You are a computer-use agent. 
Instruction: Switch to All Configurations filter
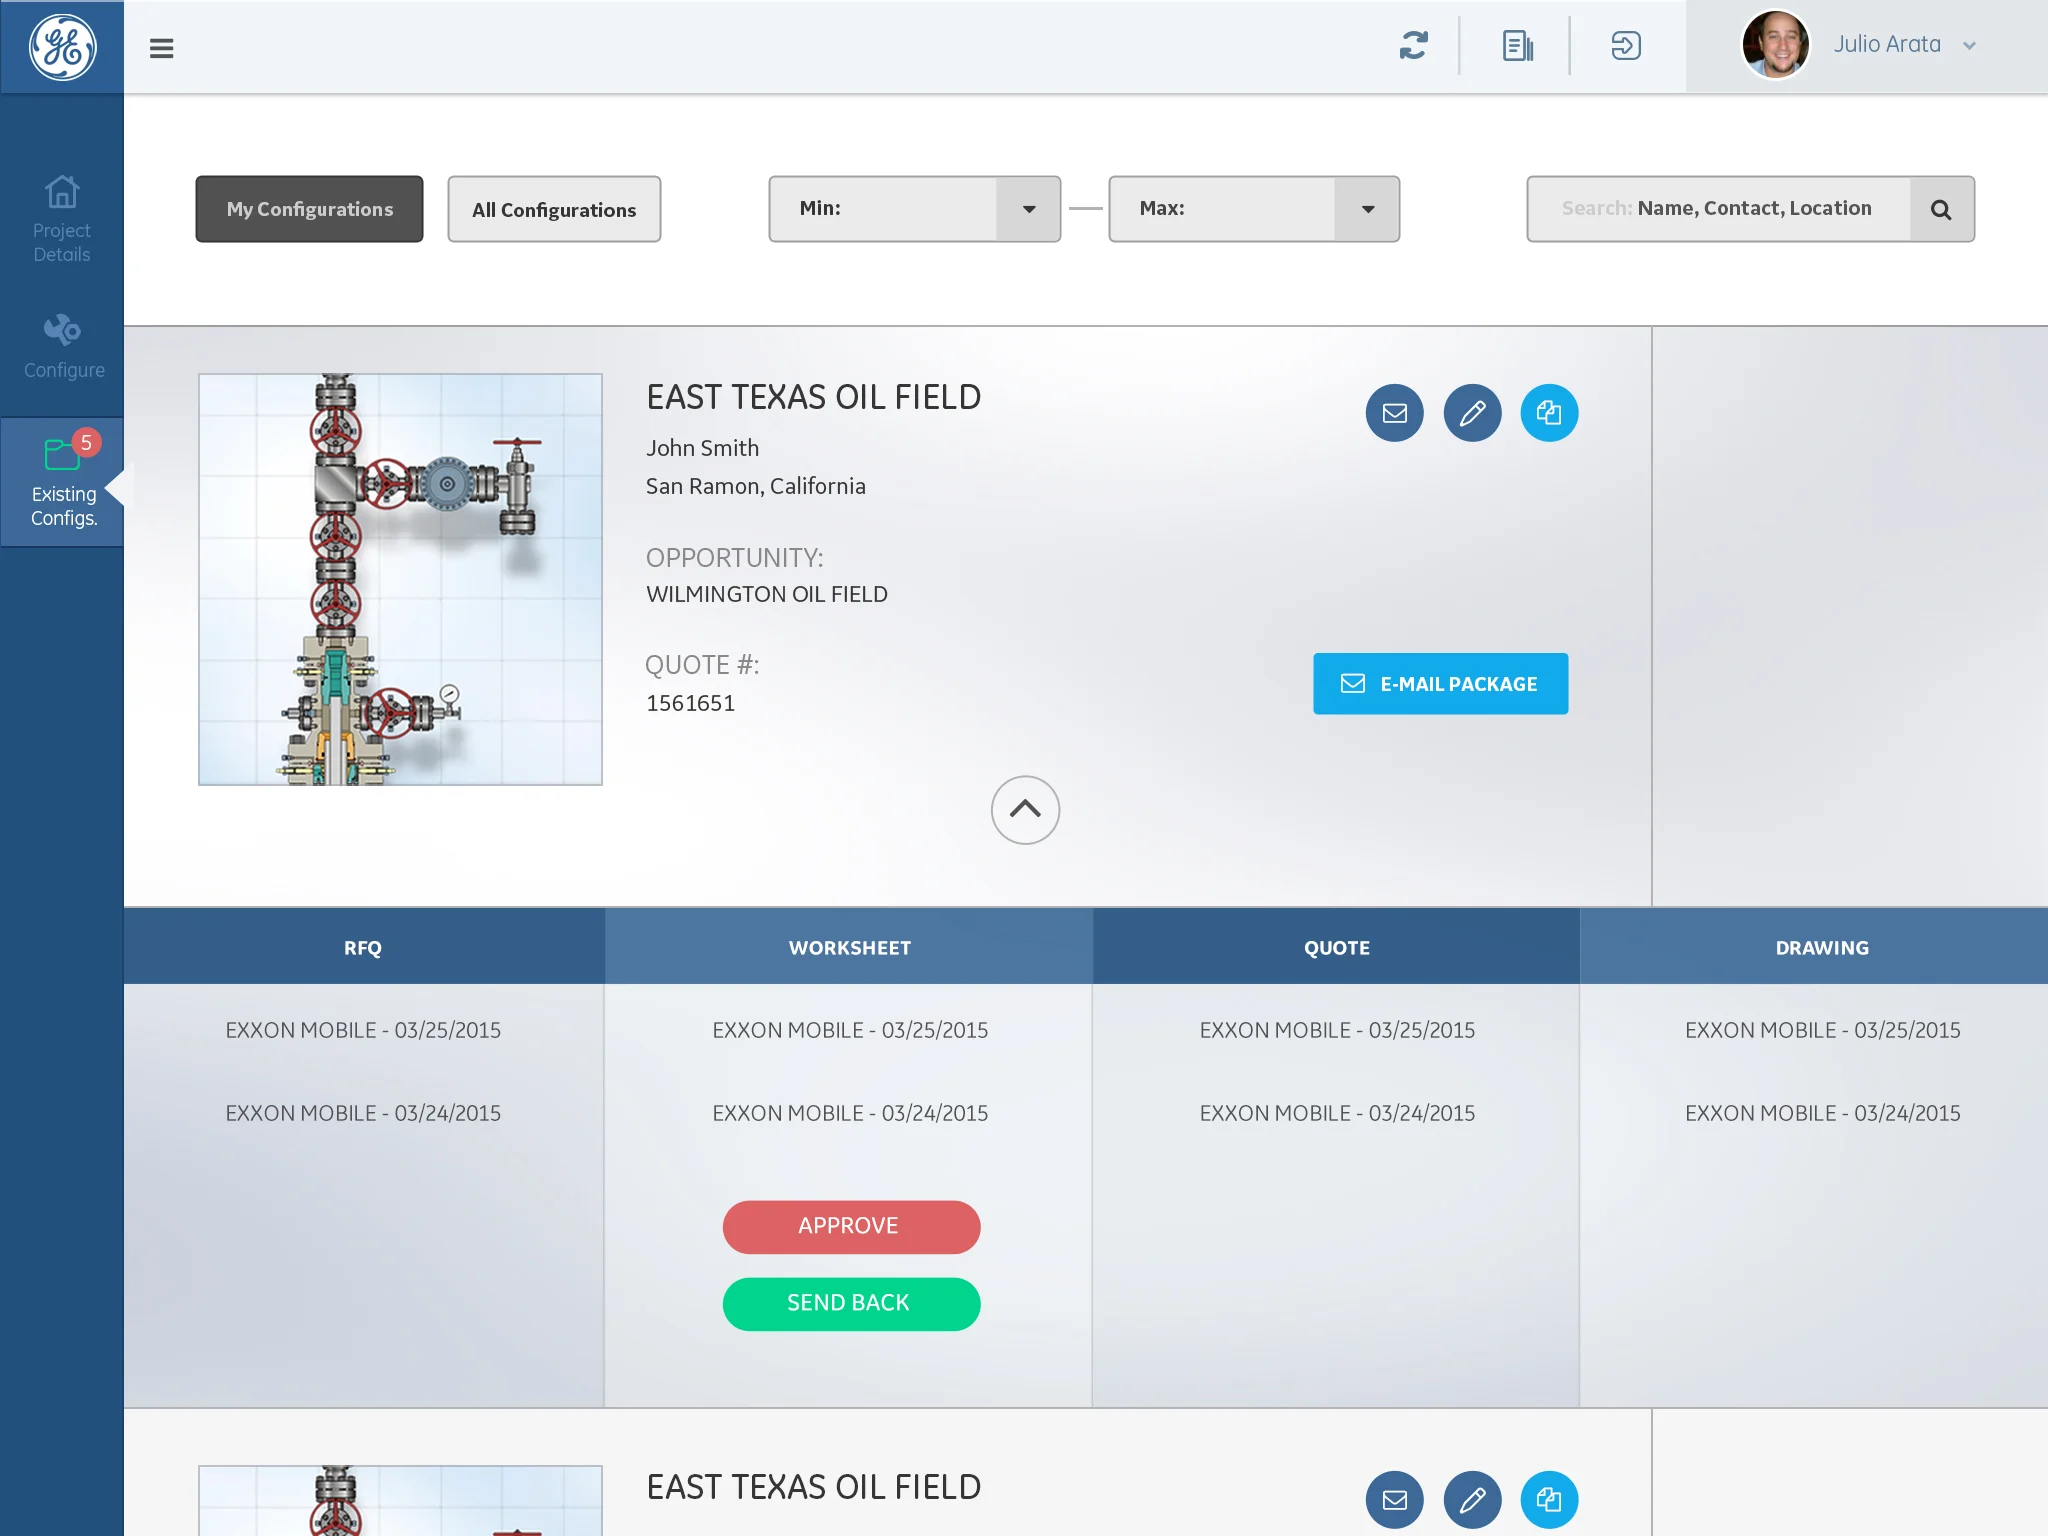(554, 209)
